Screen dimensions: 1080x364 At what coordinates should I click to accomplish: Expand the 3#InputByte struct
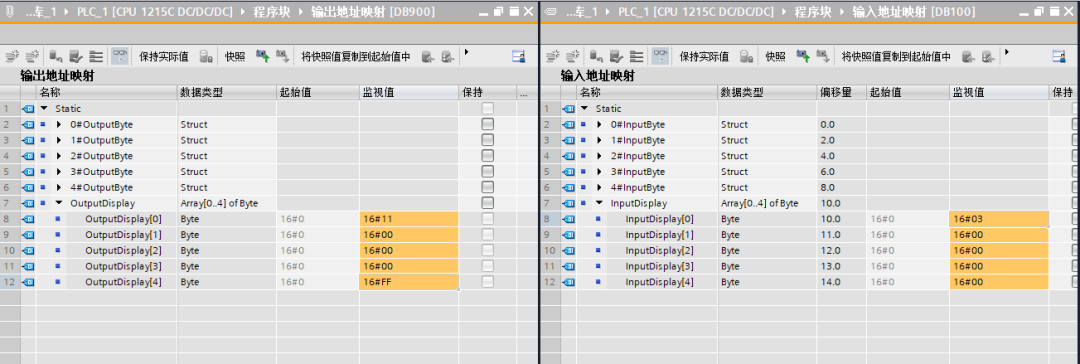pyautogui.click(x=599, y=172)
